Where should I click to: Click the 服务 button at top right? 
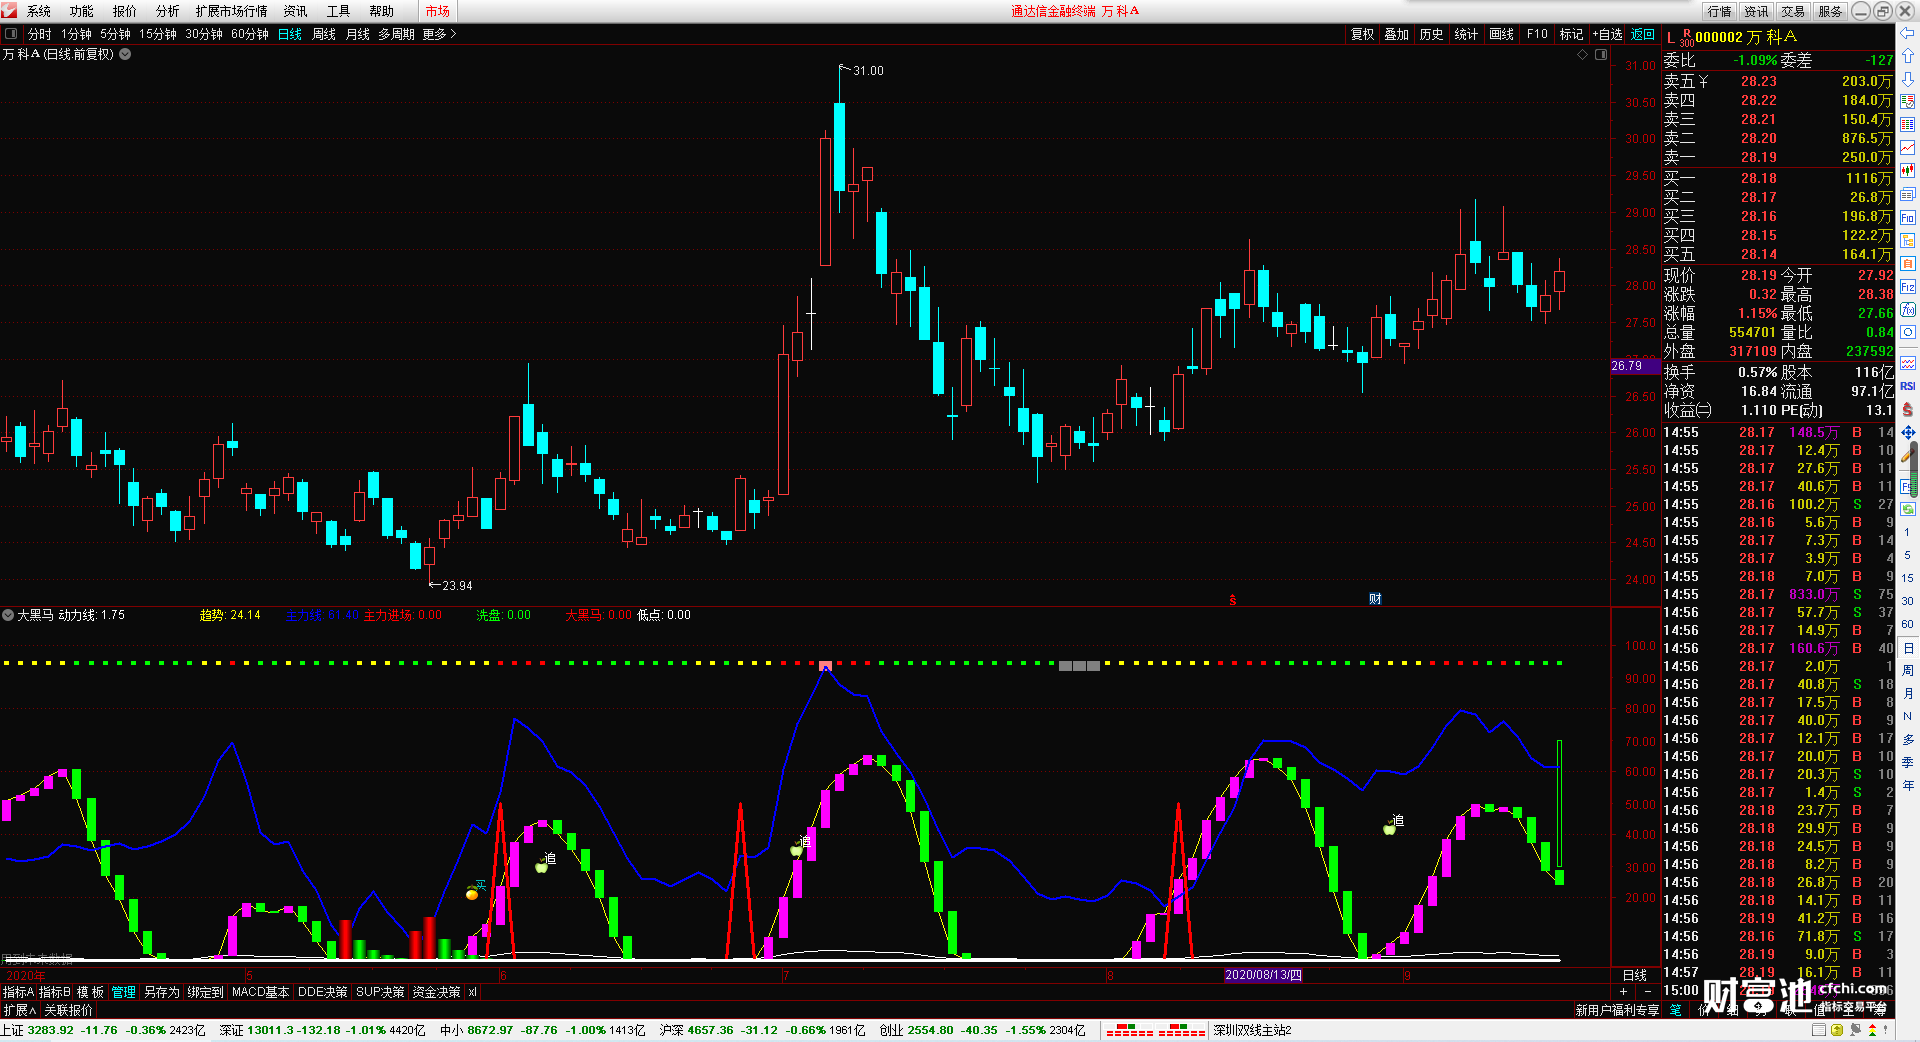1830,11
